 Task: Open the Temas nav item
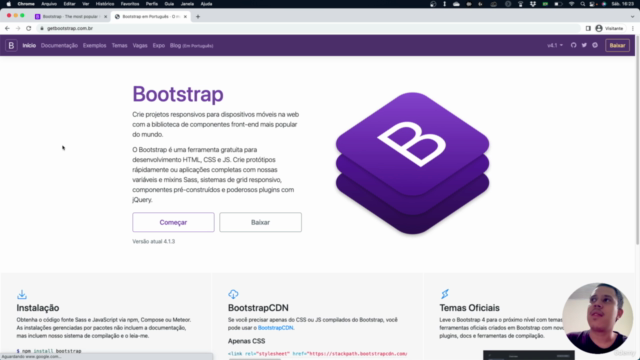click(x=120, y=45)
